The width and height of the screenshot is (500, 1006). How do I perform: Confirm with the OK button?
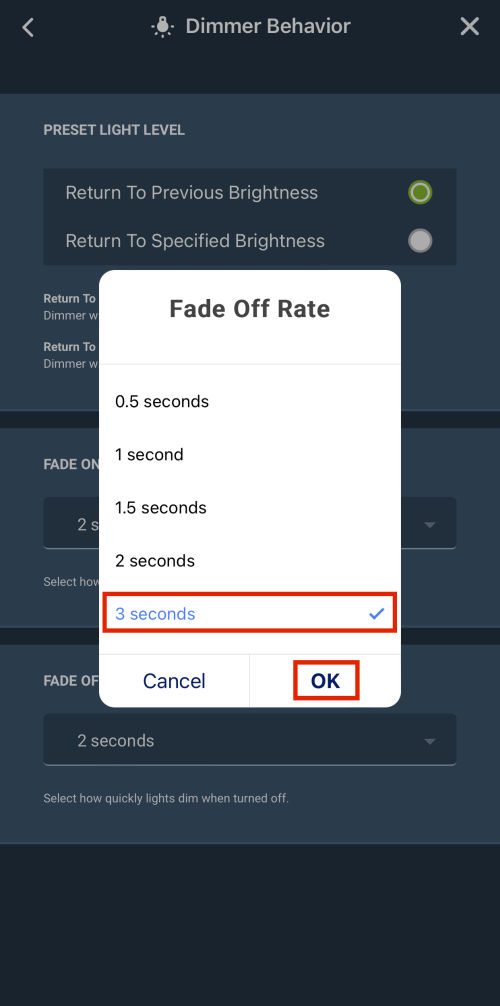click(325, 681)
